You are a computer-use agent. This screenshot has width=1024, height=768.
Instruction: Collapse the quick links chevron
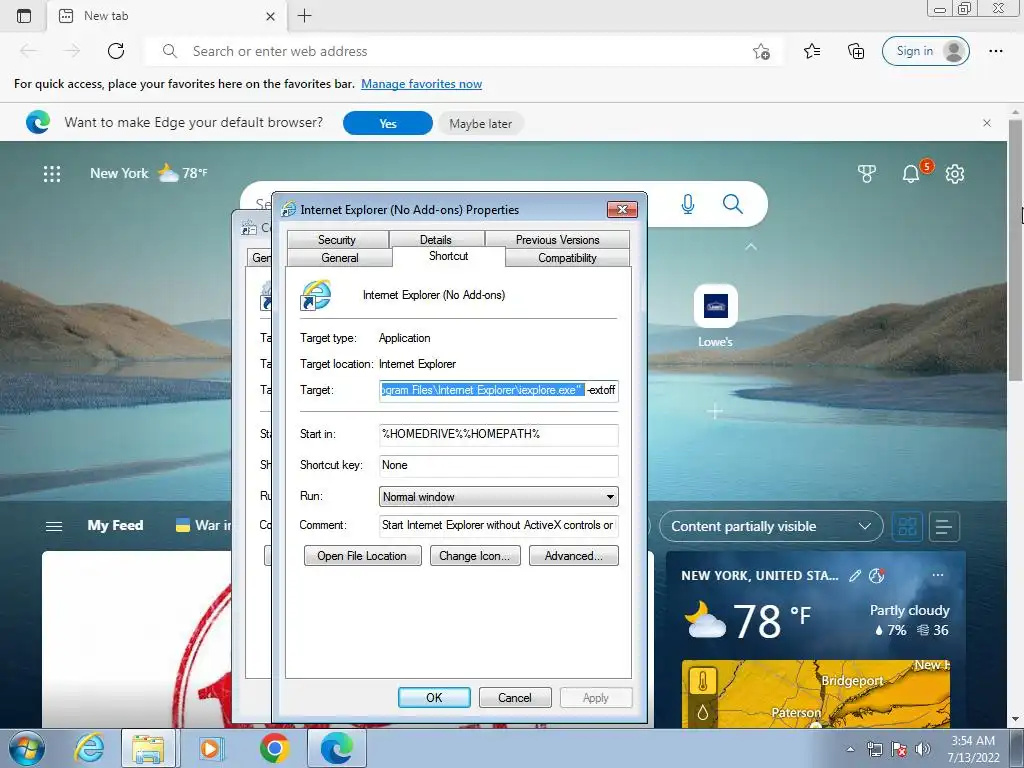[x=751, y=247]
